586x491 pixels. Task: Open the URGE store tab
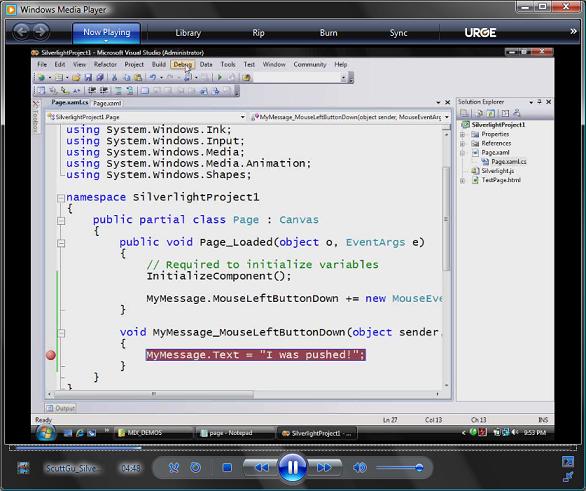click(x=480, y=33)
